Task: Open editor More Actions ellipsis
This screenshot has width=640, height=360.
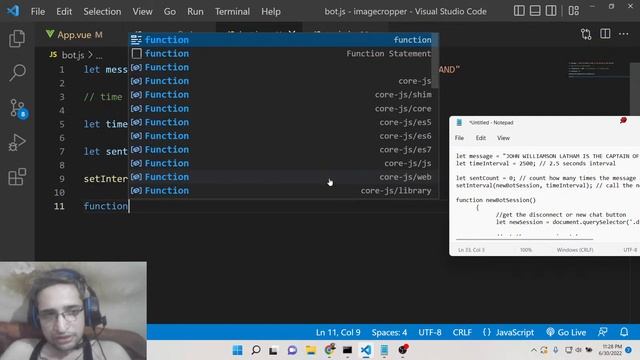Action: pos(623,34)
